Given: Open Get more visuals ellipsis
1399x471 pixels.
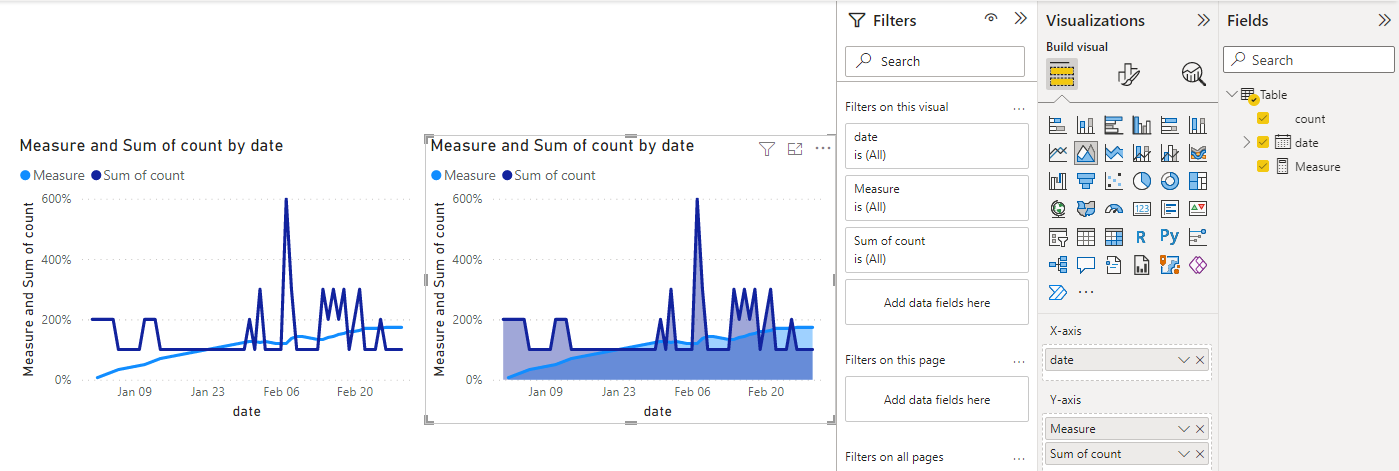Looking at the screenshot, I should click(x=1086, y=293).
